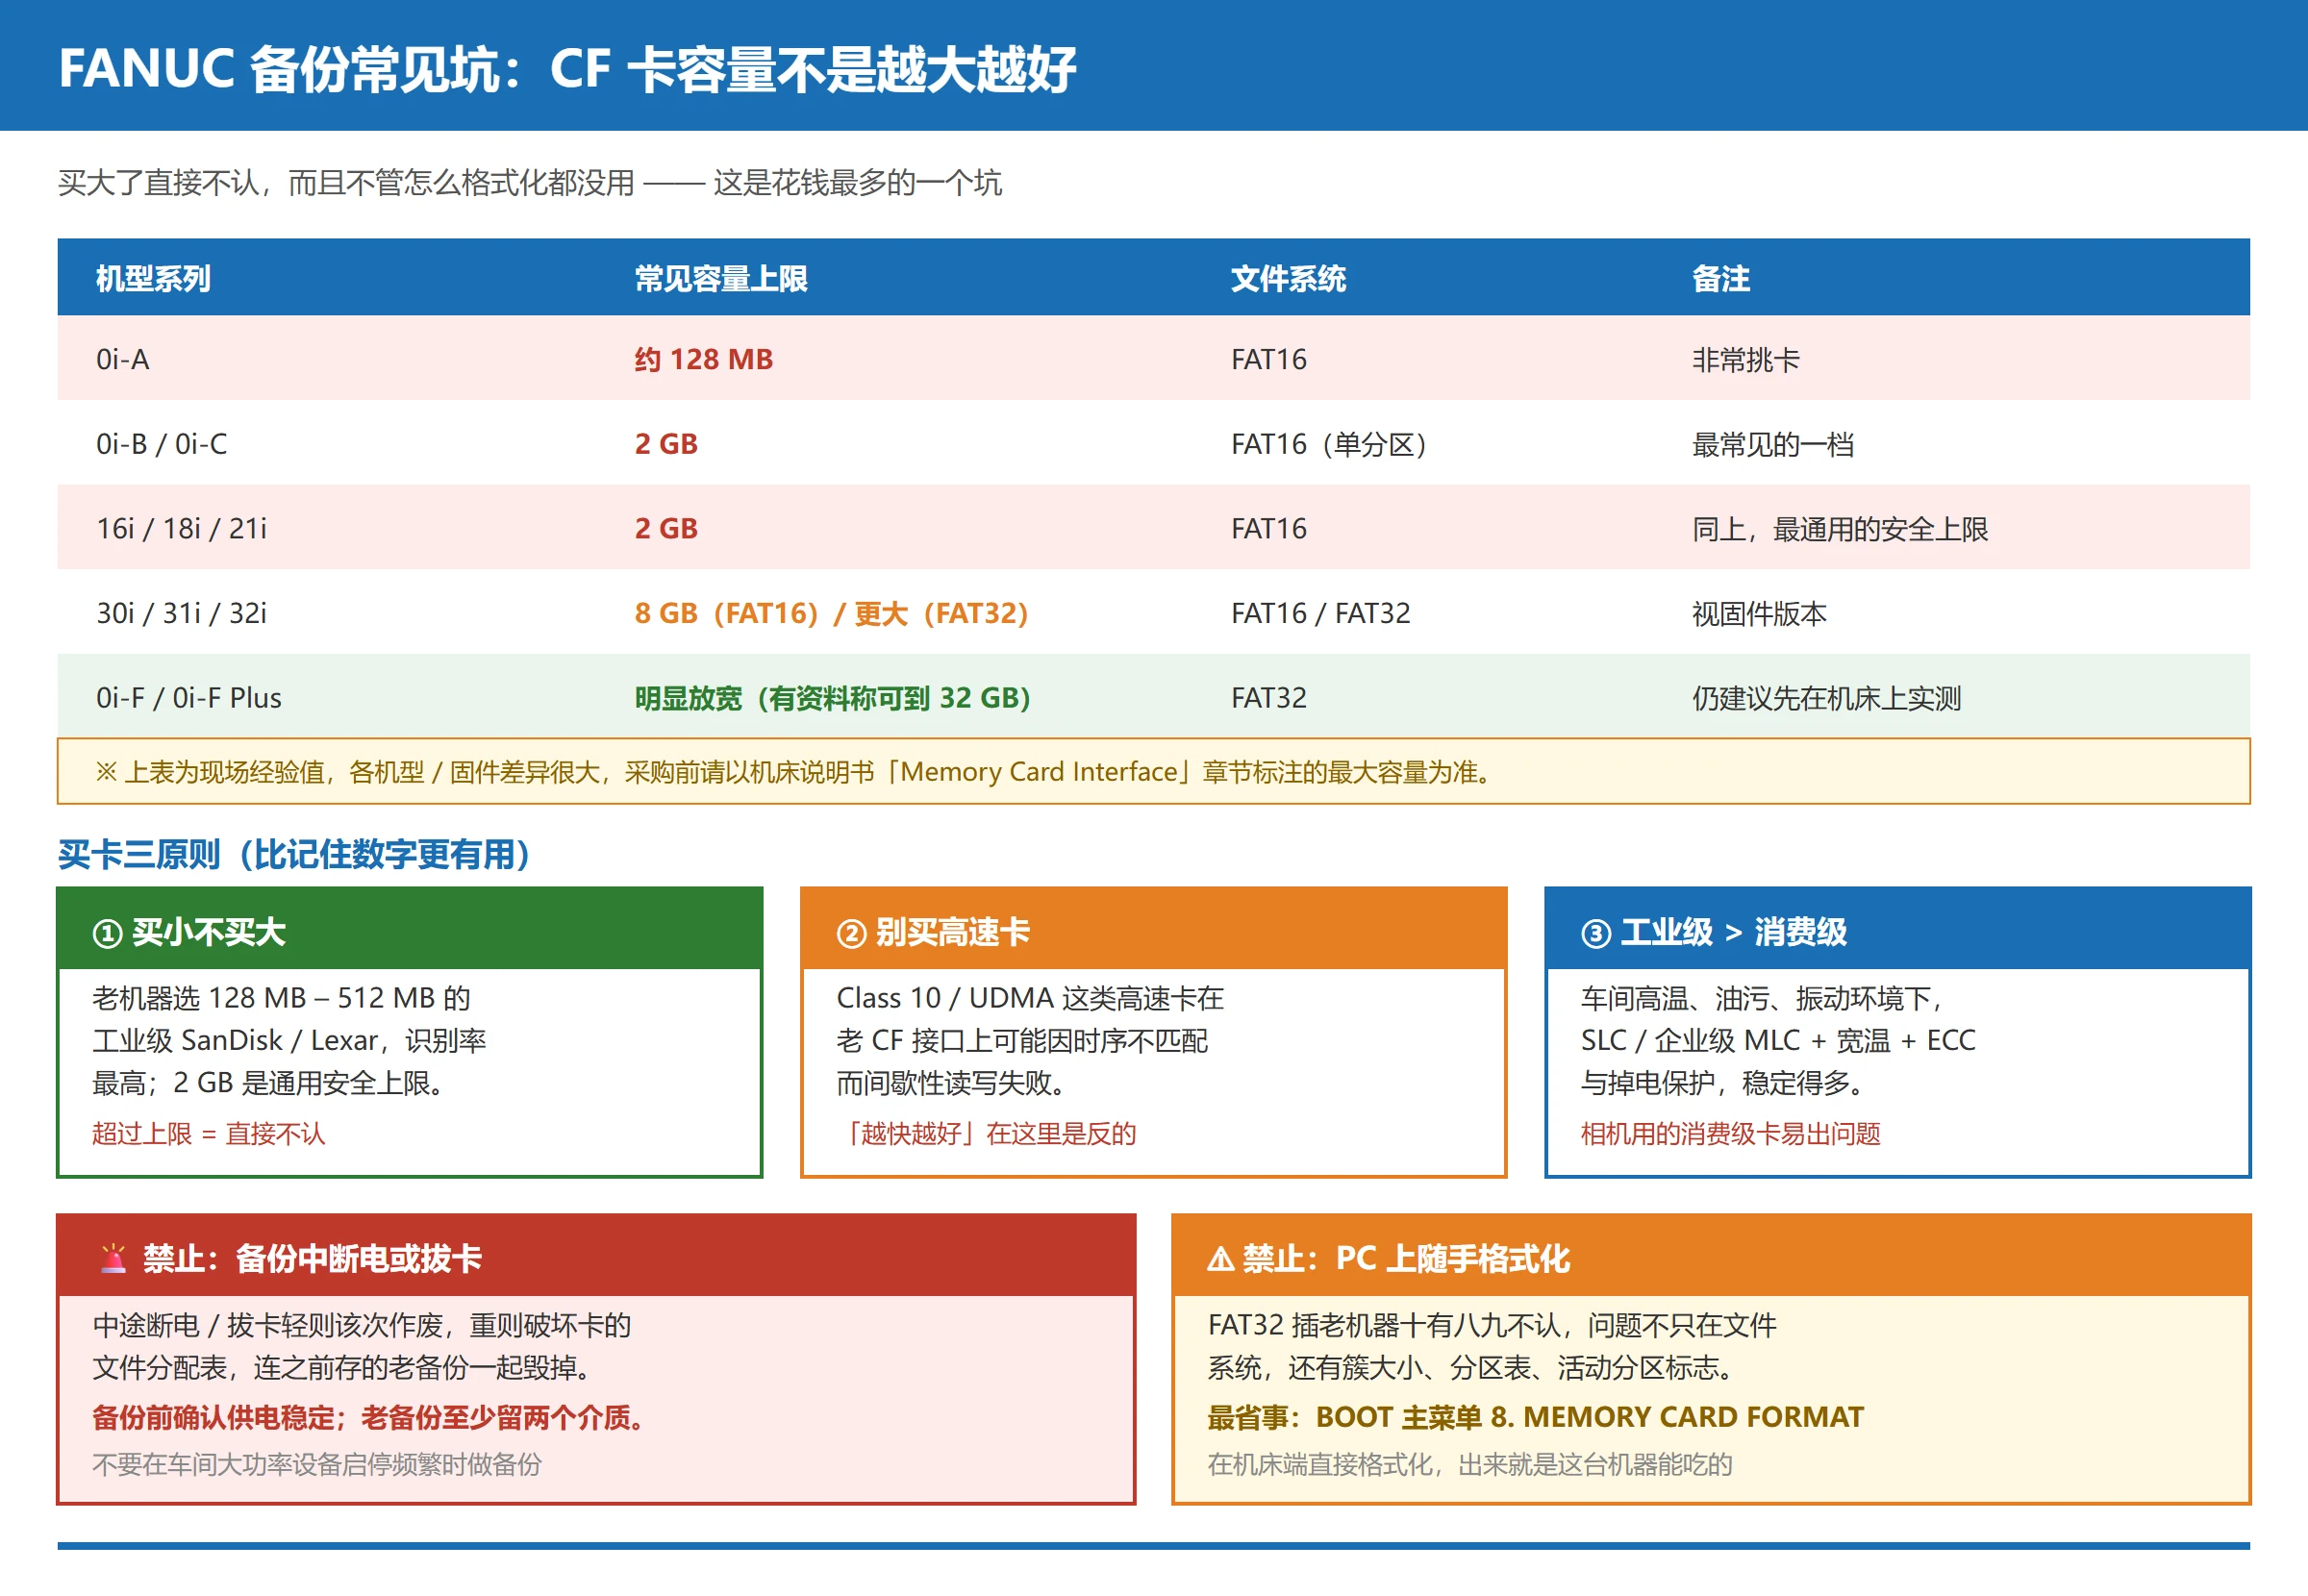Click the circled ③ number icon
The width and height of the screenshot is (2308, 1596).
1595,933
